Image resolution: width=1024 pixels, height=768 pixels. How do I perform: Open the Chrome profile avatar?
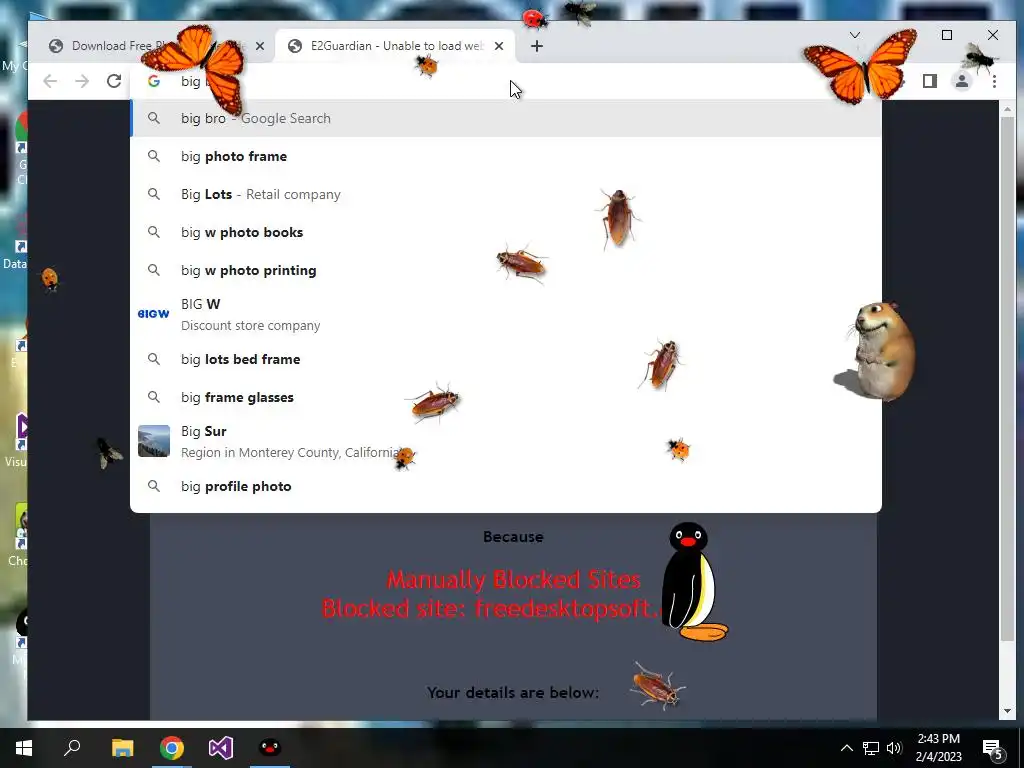(x=962, y=81)
